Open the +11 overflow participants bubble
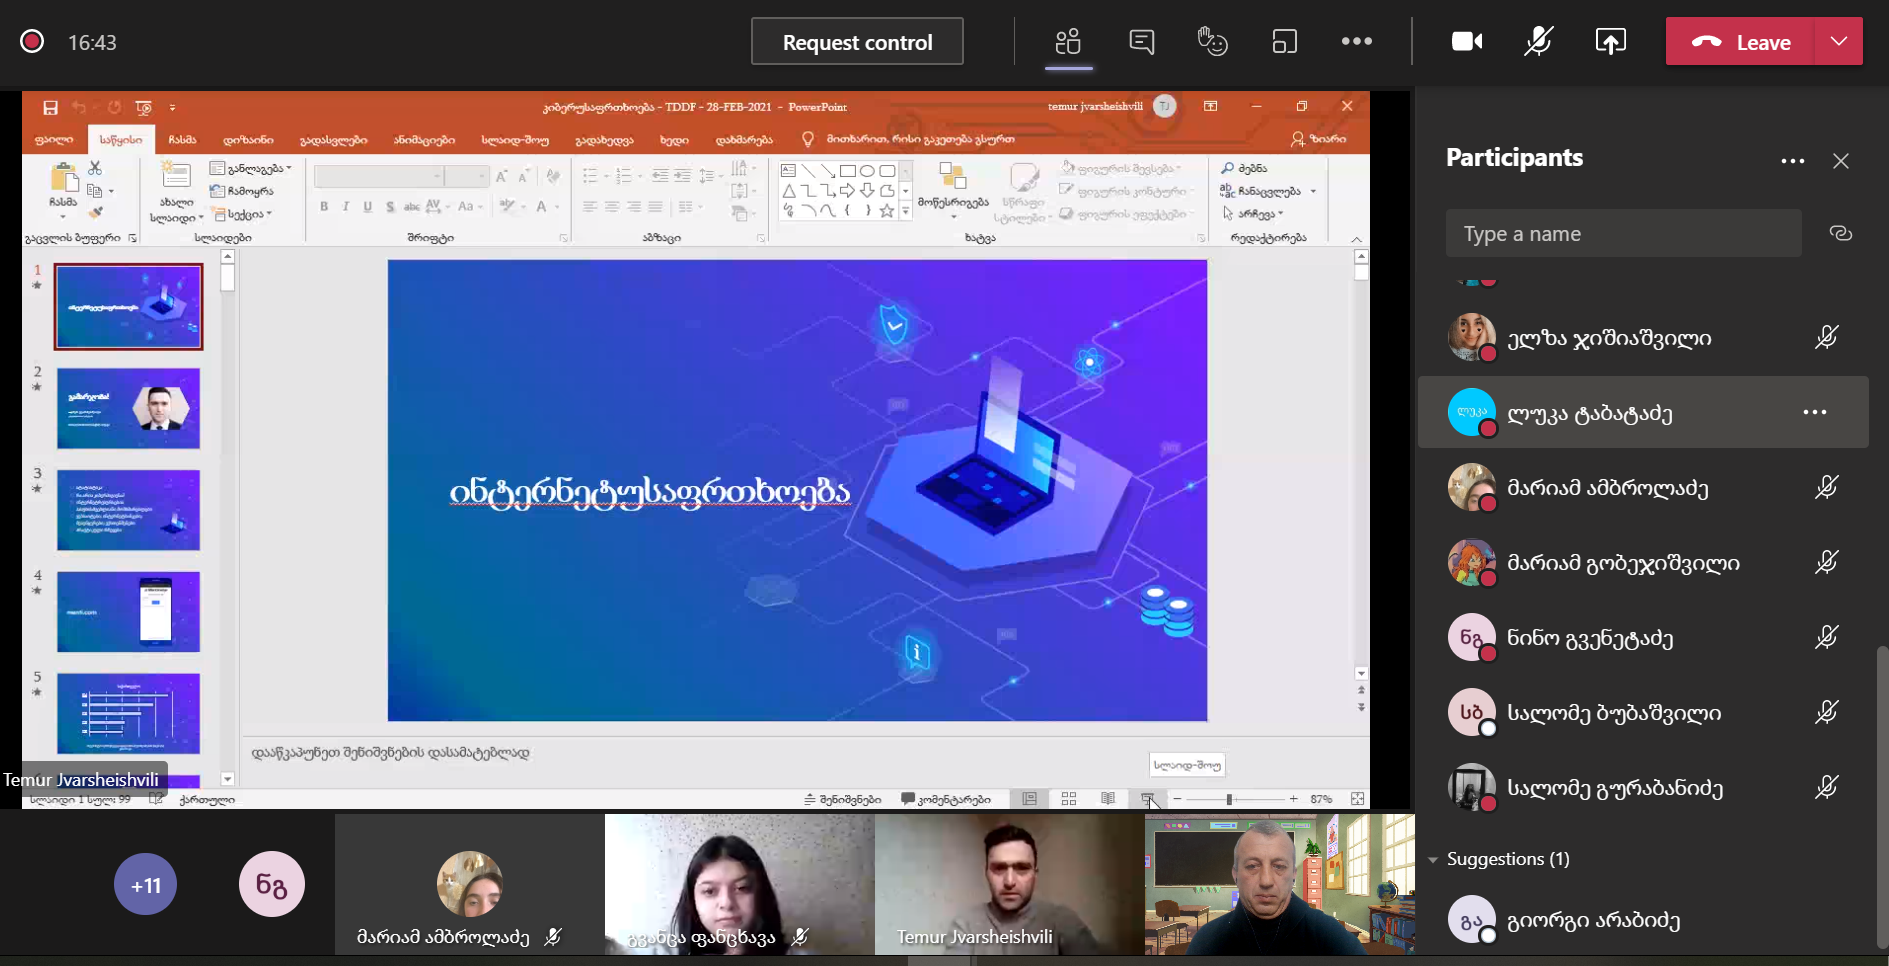The height and width of the screenshot is (966, 1889). (x=146, y=885)
